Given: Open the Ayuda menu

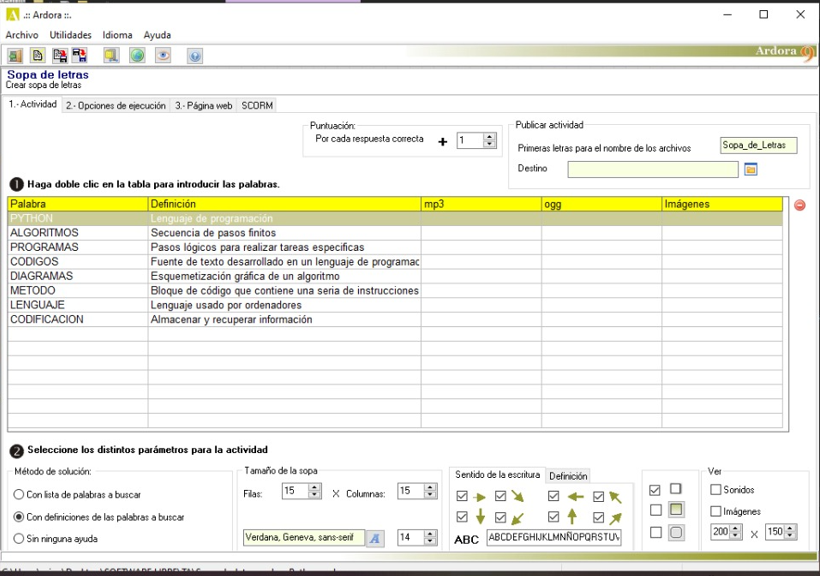Looking at the screenshot, I should click(157, 35).
